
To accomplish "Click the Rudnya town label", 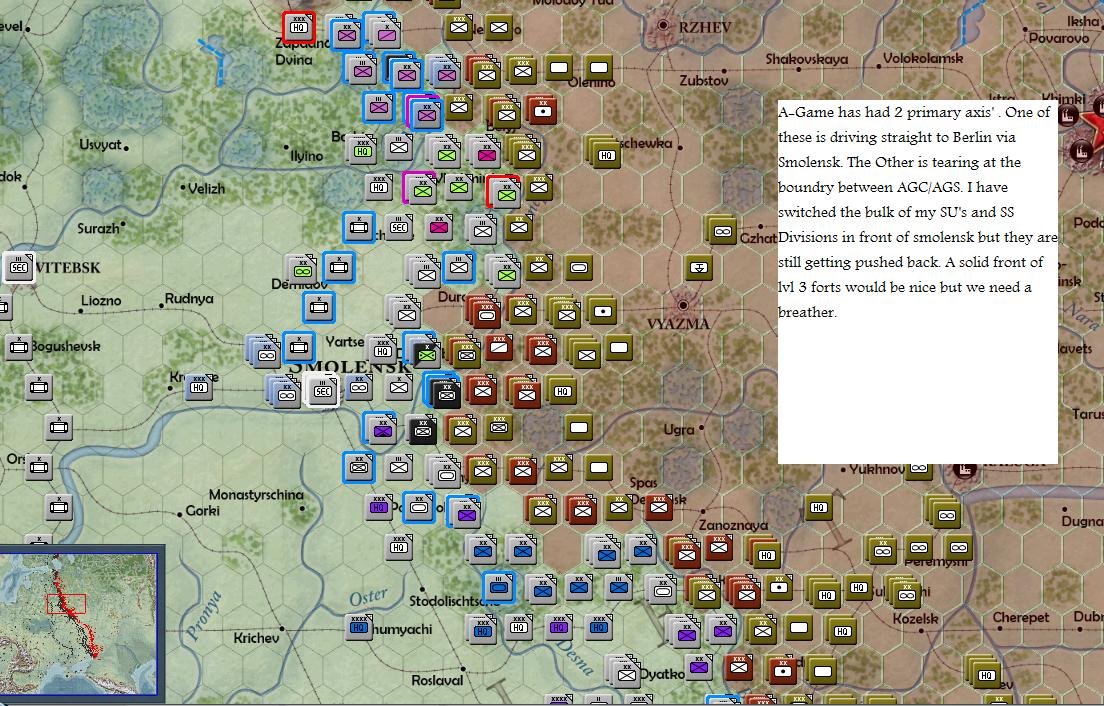I will 189,298.
